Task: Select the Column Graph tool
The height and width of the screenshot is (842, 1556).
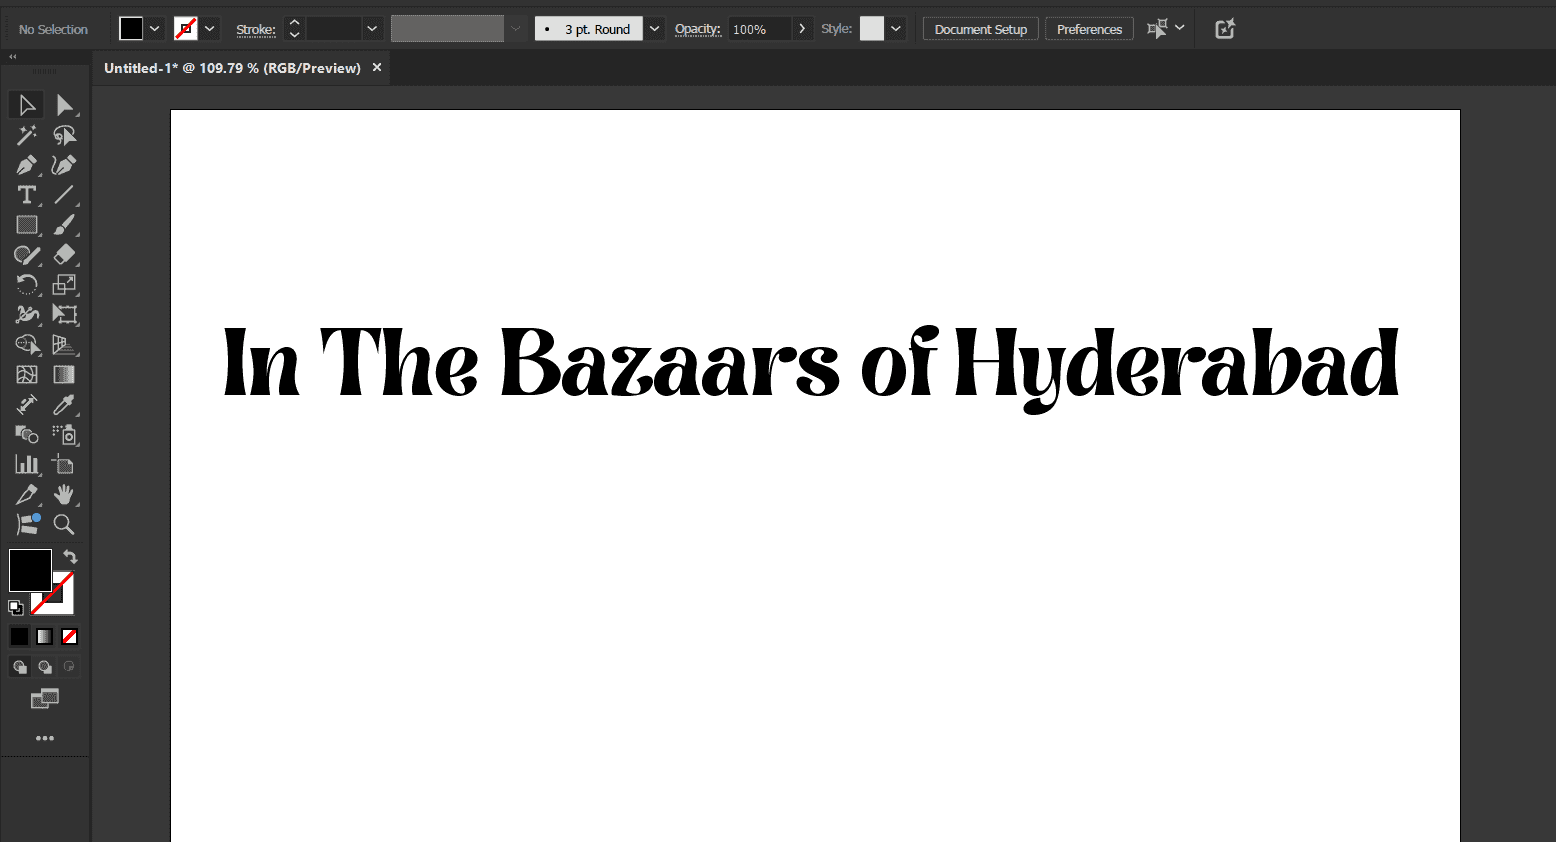Action: click(27, 465)
